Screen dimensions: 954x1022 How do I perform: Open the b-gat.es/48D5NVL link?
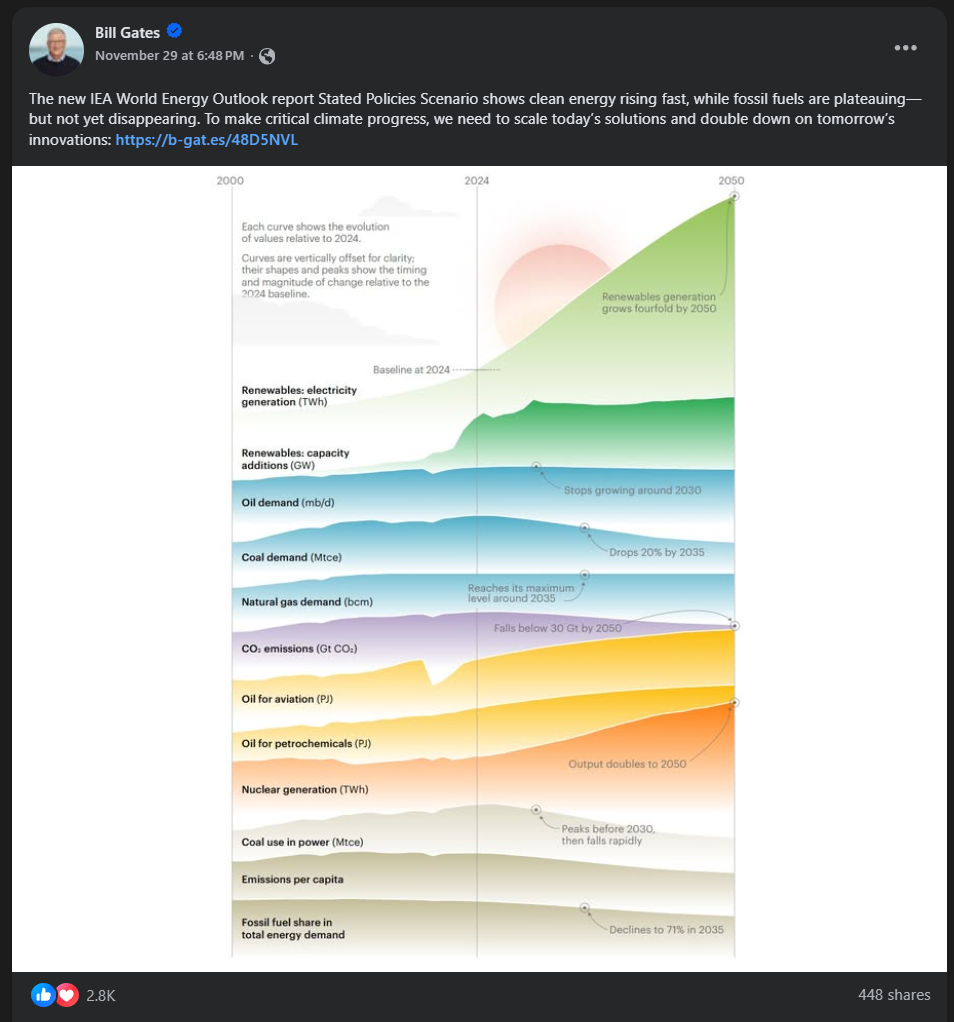[207, 140]
